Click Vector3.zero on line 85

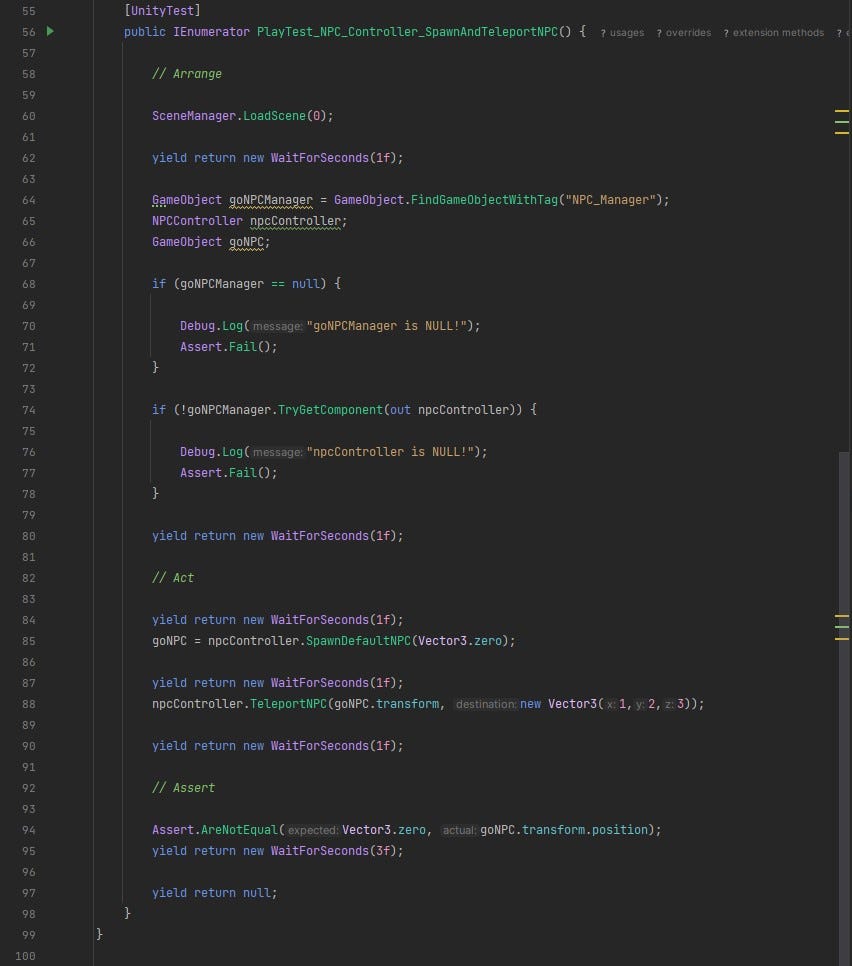pyautogui.click(x=460, y=641)
